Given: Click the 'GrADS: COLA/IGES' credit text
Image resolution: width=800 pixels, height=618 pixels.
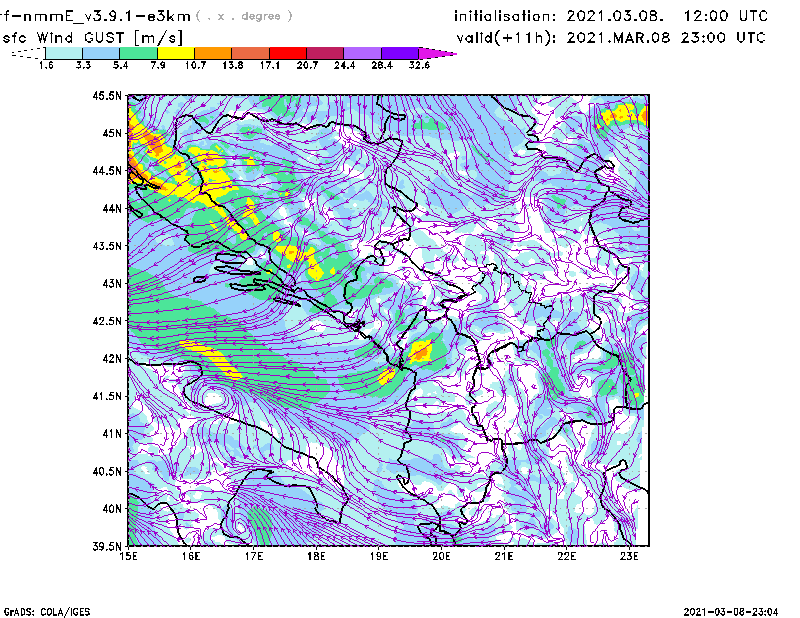Looking at the screenshot, I should pyautogui.click(x=47, y=612).
